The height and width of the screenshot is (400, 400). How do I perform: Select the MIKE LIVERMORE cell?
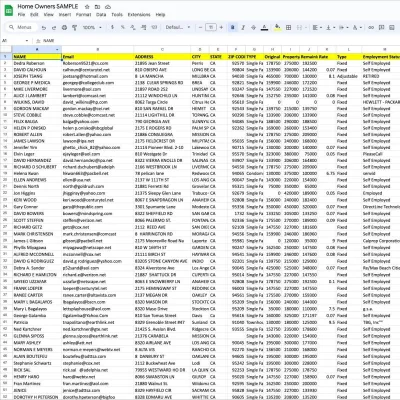37,89
